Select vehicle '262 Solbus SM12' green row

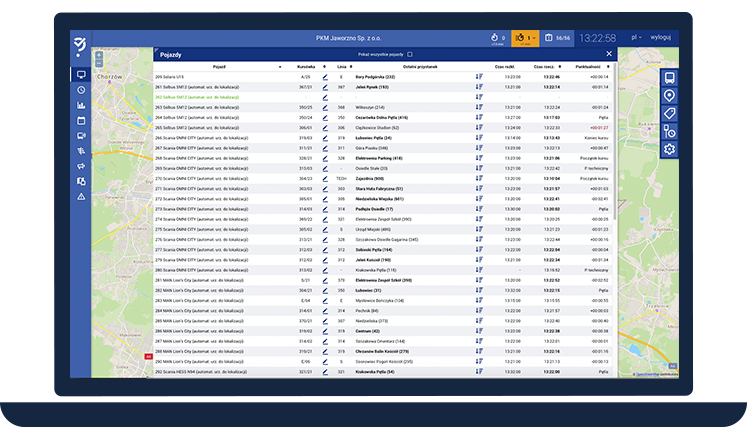(x=383, y=97)
